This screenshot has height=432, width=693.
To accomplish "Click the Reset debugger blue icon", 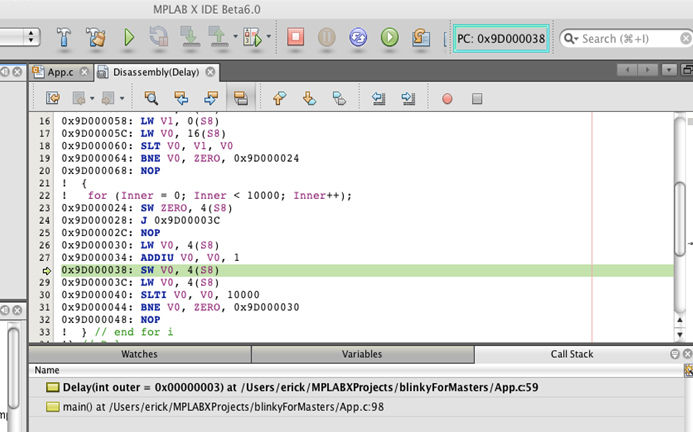I will tap(358, 38).
